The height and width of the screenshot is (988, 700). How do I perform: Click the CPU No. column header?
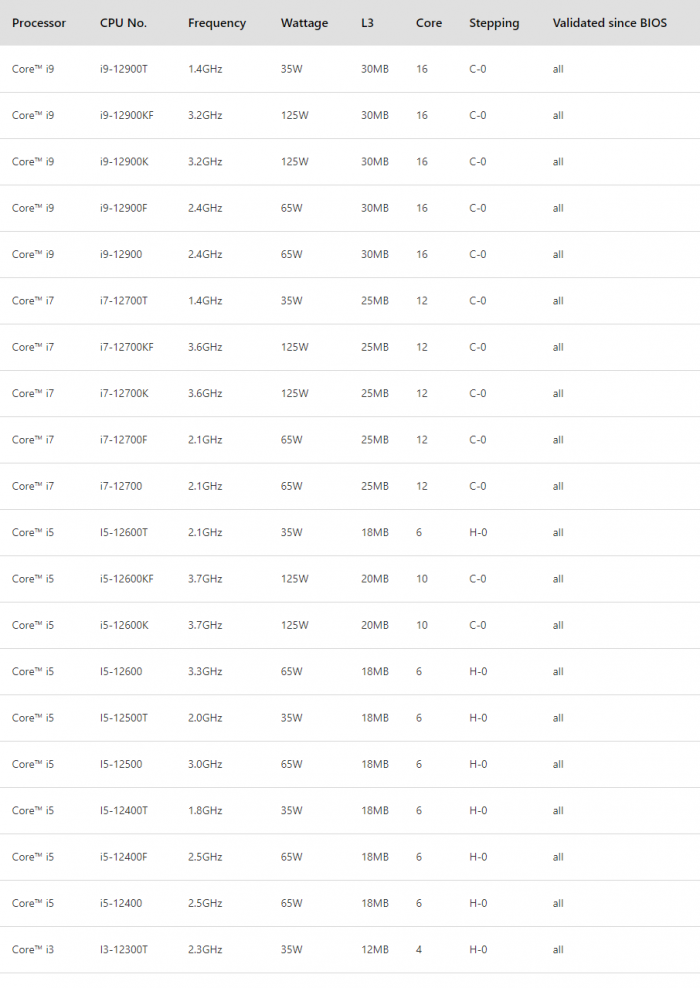122,23
